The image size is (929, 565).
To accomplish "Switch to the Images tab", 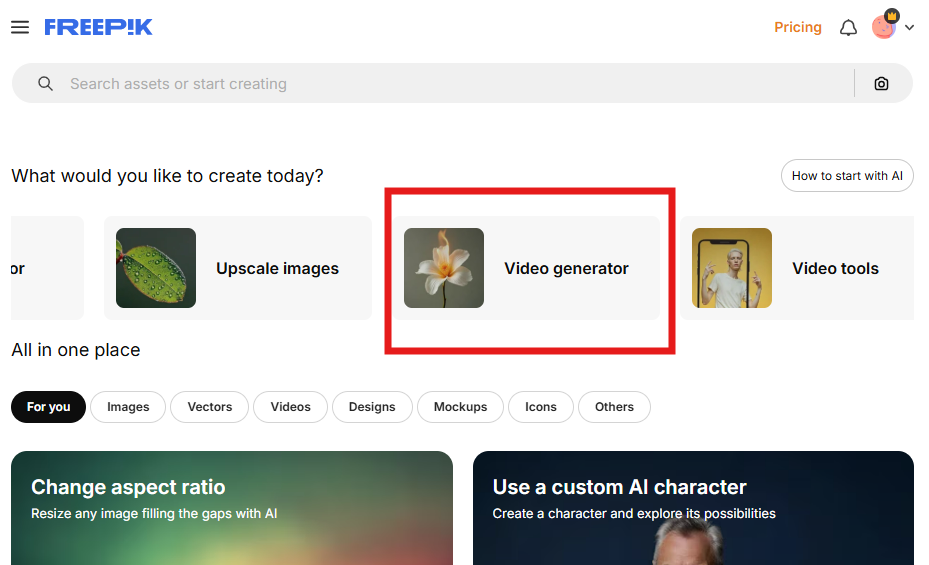I will pos(128,407).
